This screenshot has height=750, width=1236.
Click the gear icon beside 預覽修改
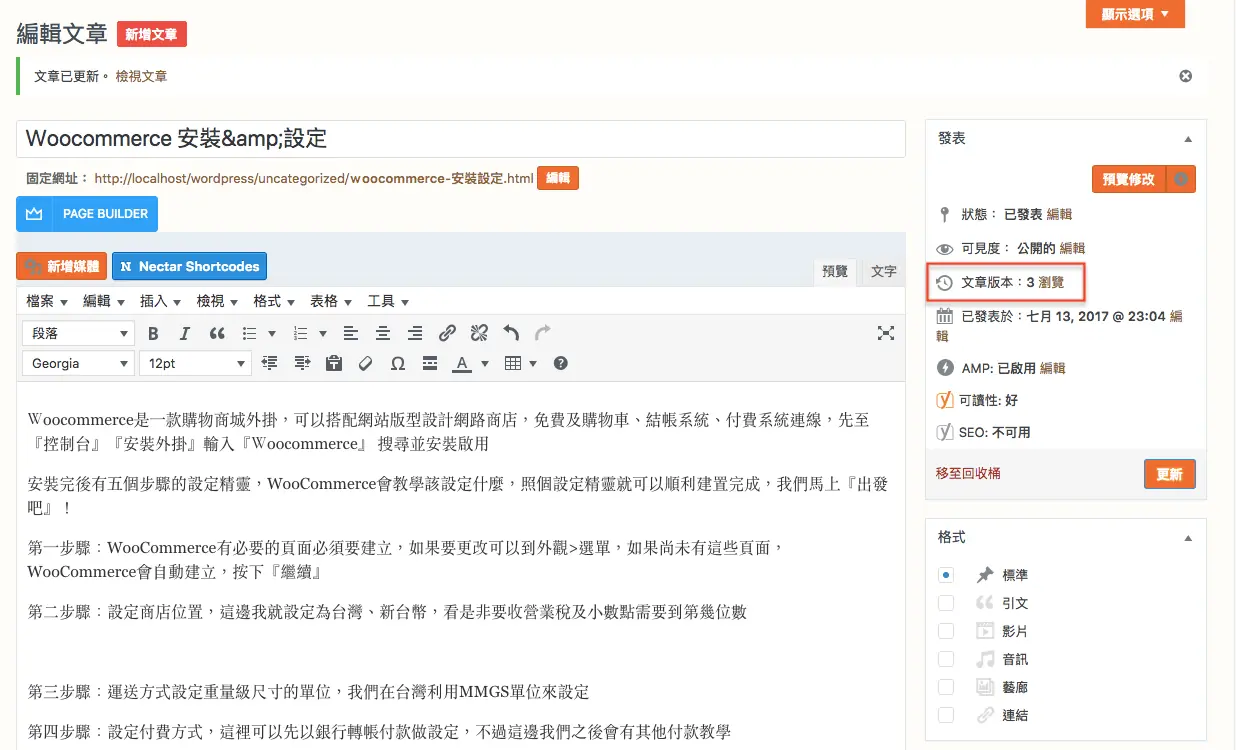coord(1182,179)
